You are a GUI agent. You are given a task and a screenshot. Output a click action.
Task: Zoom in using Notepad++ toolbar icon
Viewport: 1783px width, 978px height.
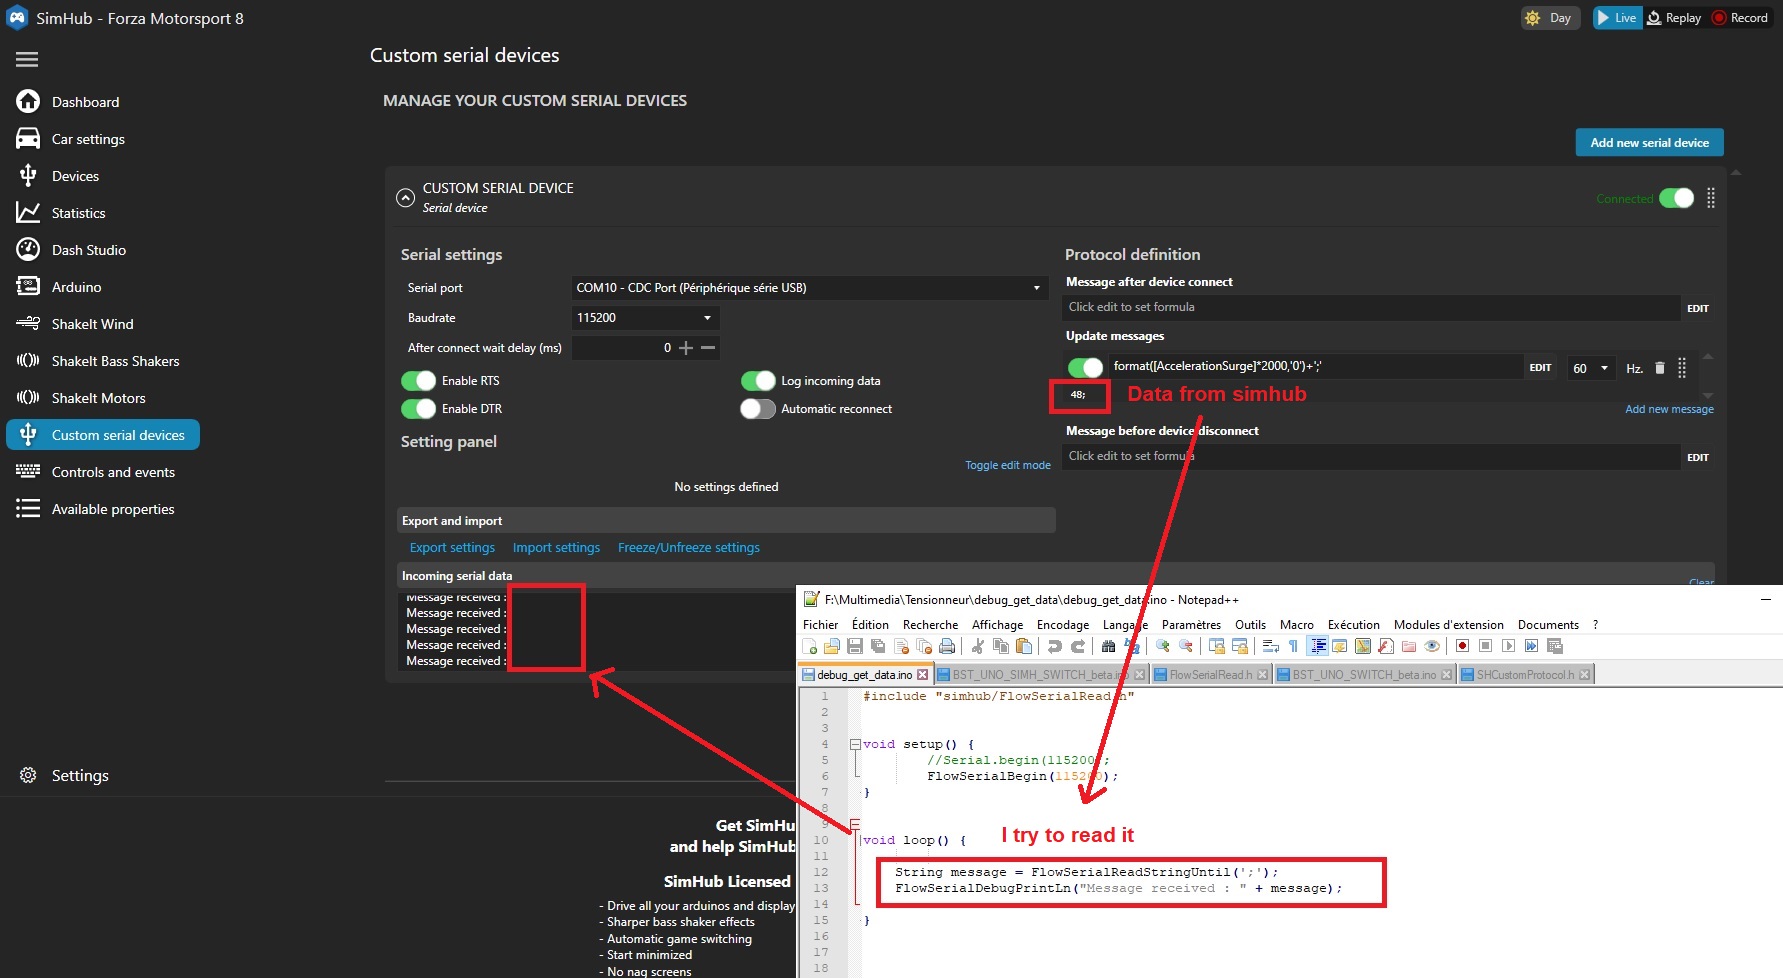pyautogui.click(x=1162, y=646)
